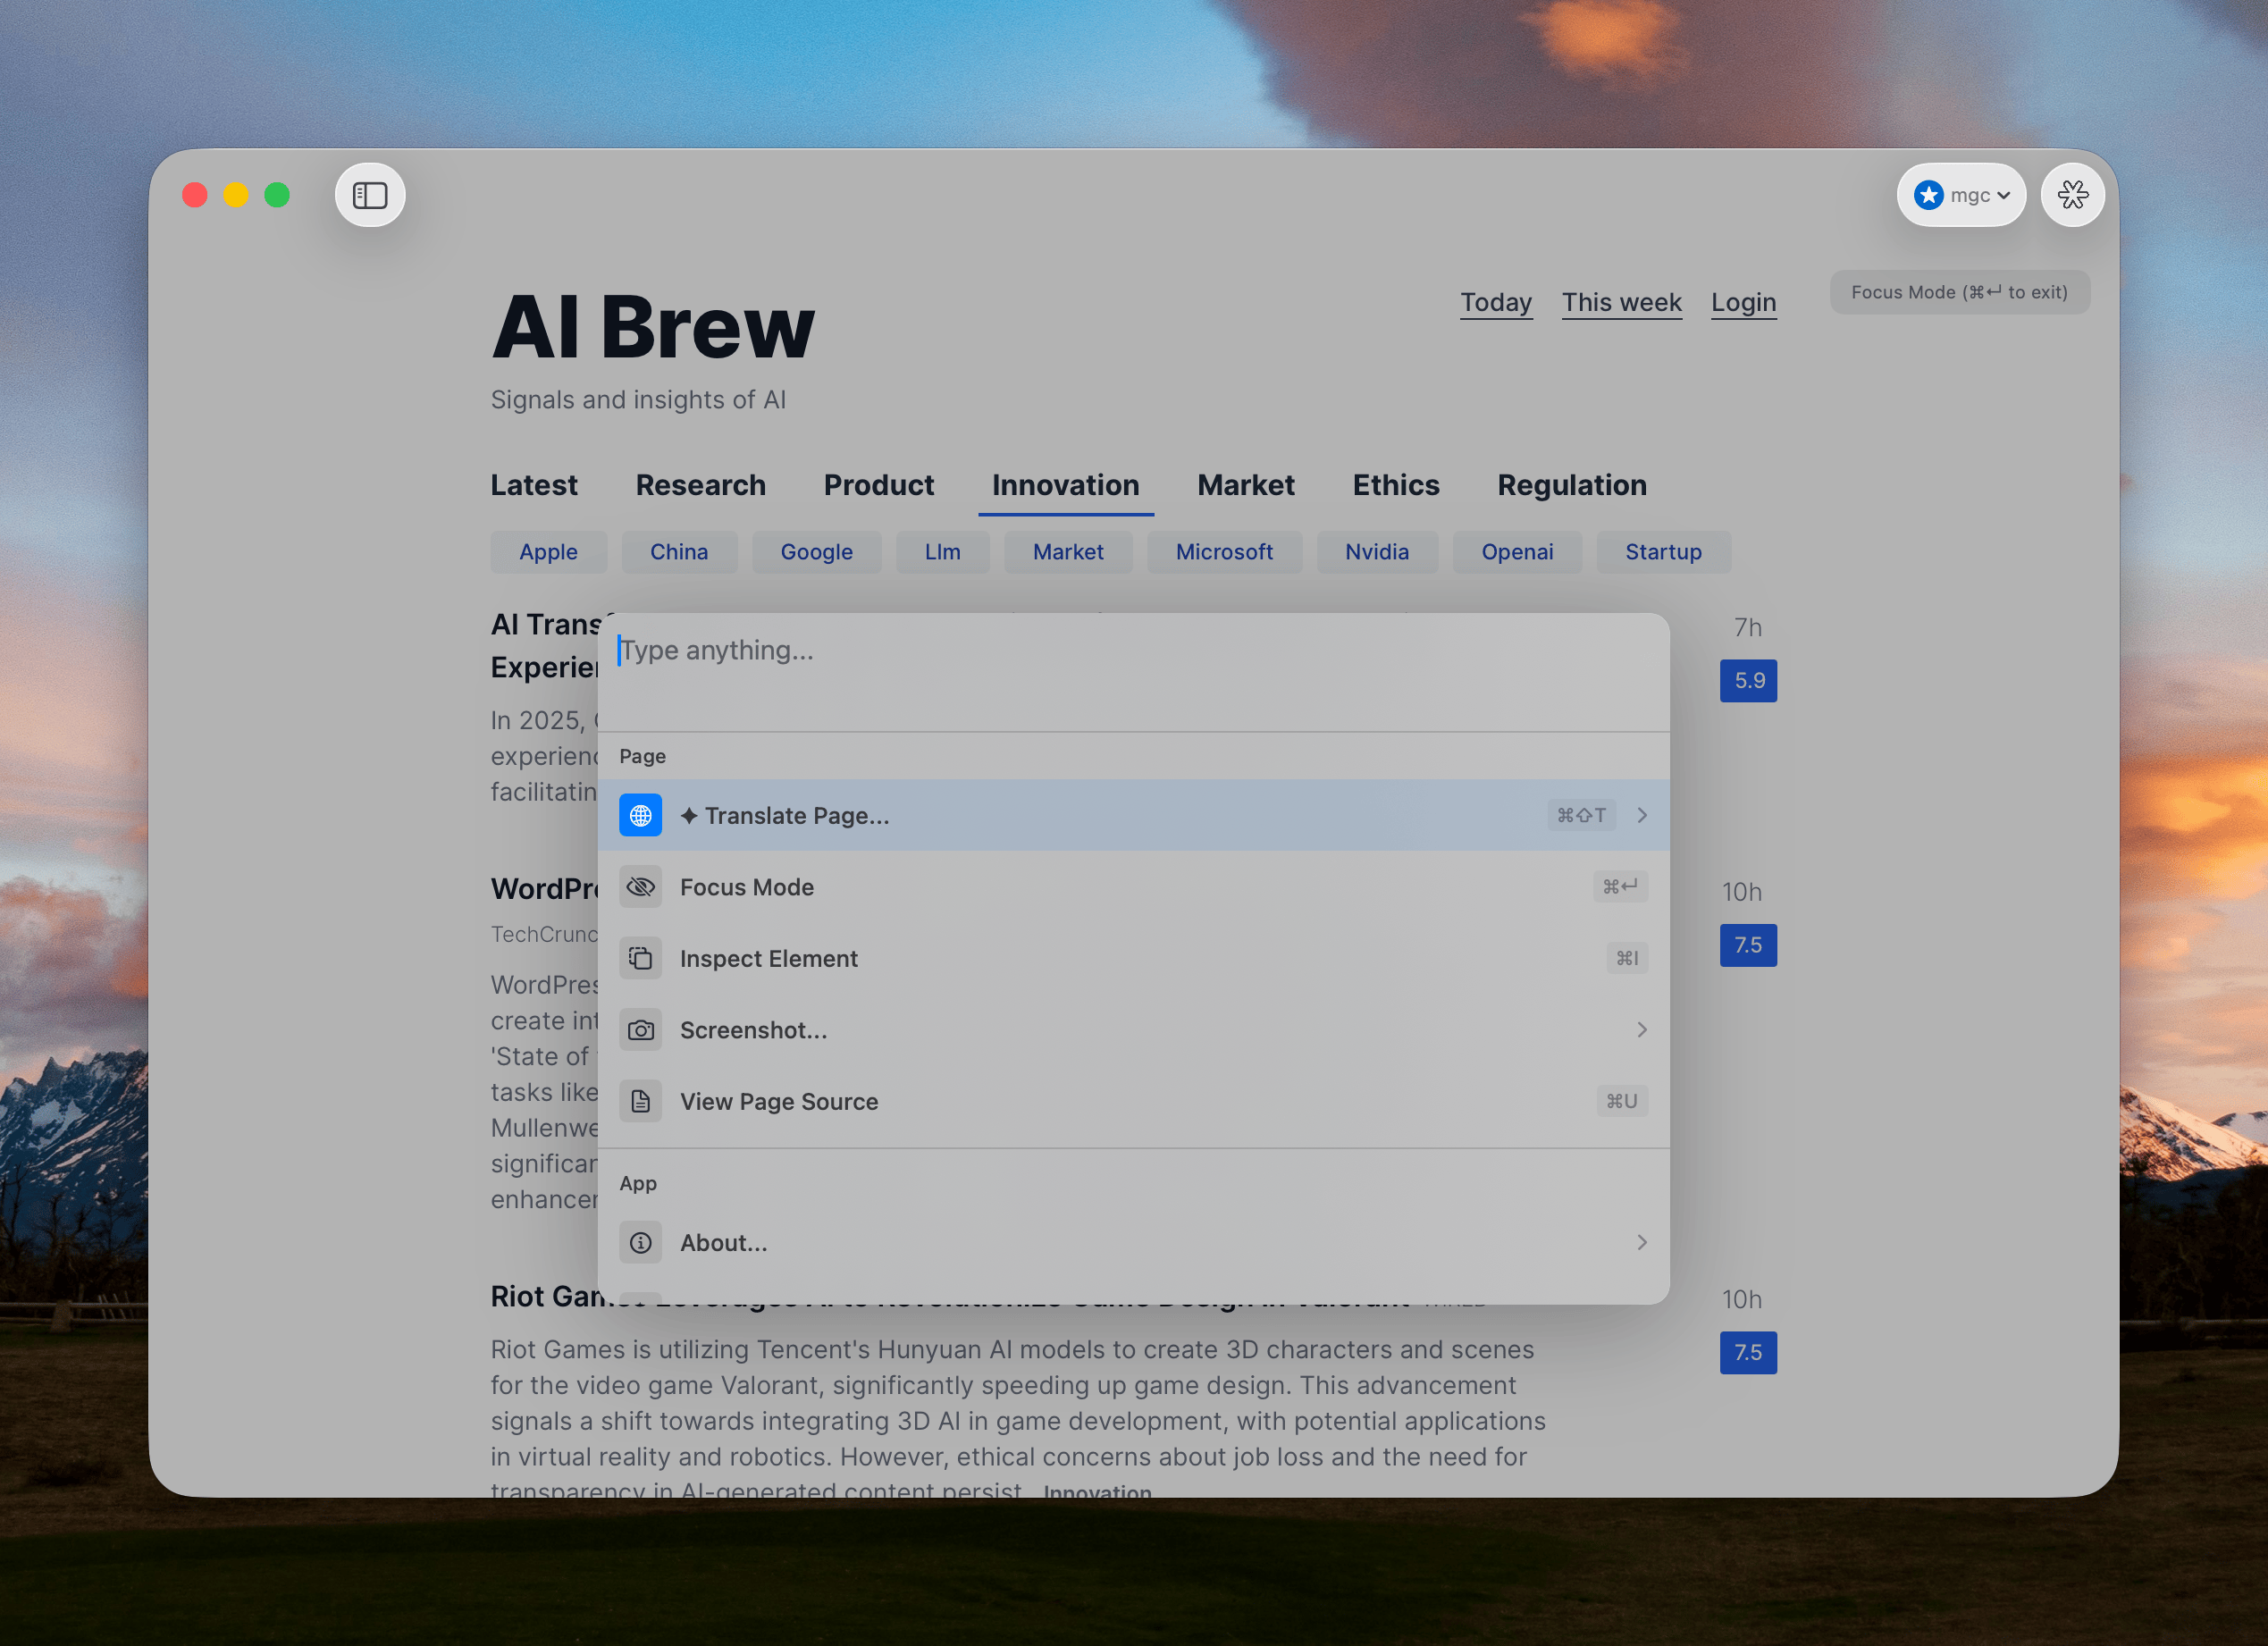Click the About info circle icon
2268x1646 pixels.
click(640, 1243)
